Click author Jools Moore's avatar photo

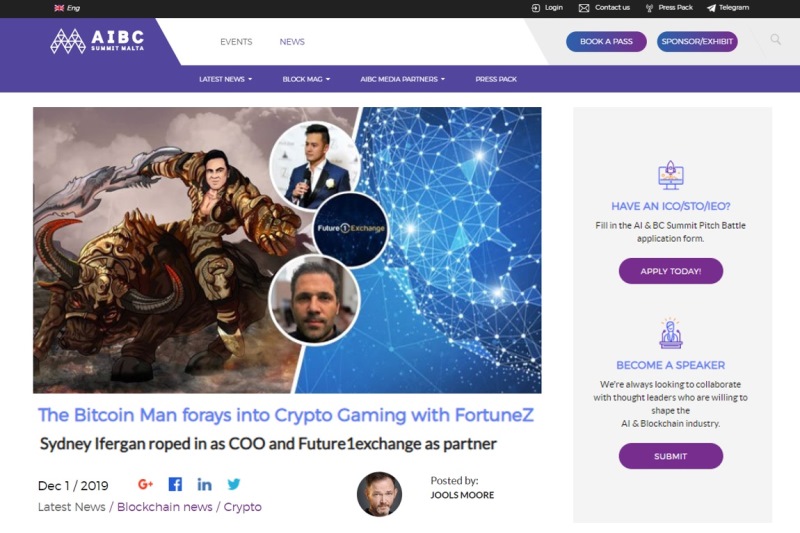[379, 494]
